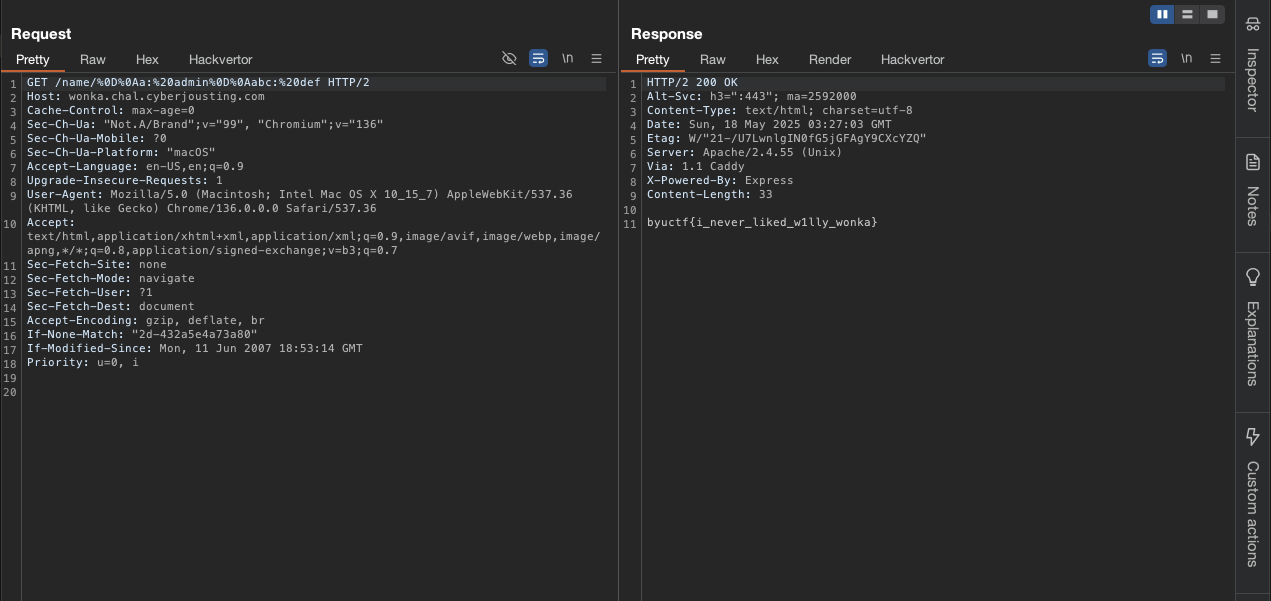
Task: Switch Response view to Pretty tab
Action: (x=653, y=60)
